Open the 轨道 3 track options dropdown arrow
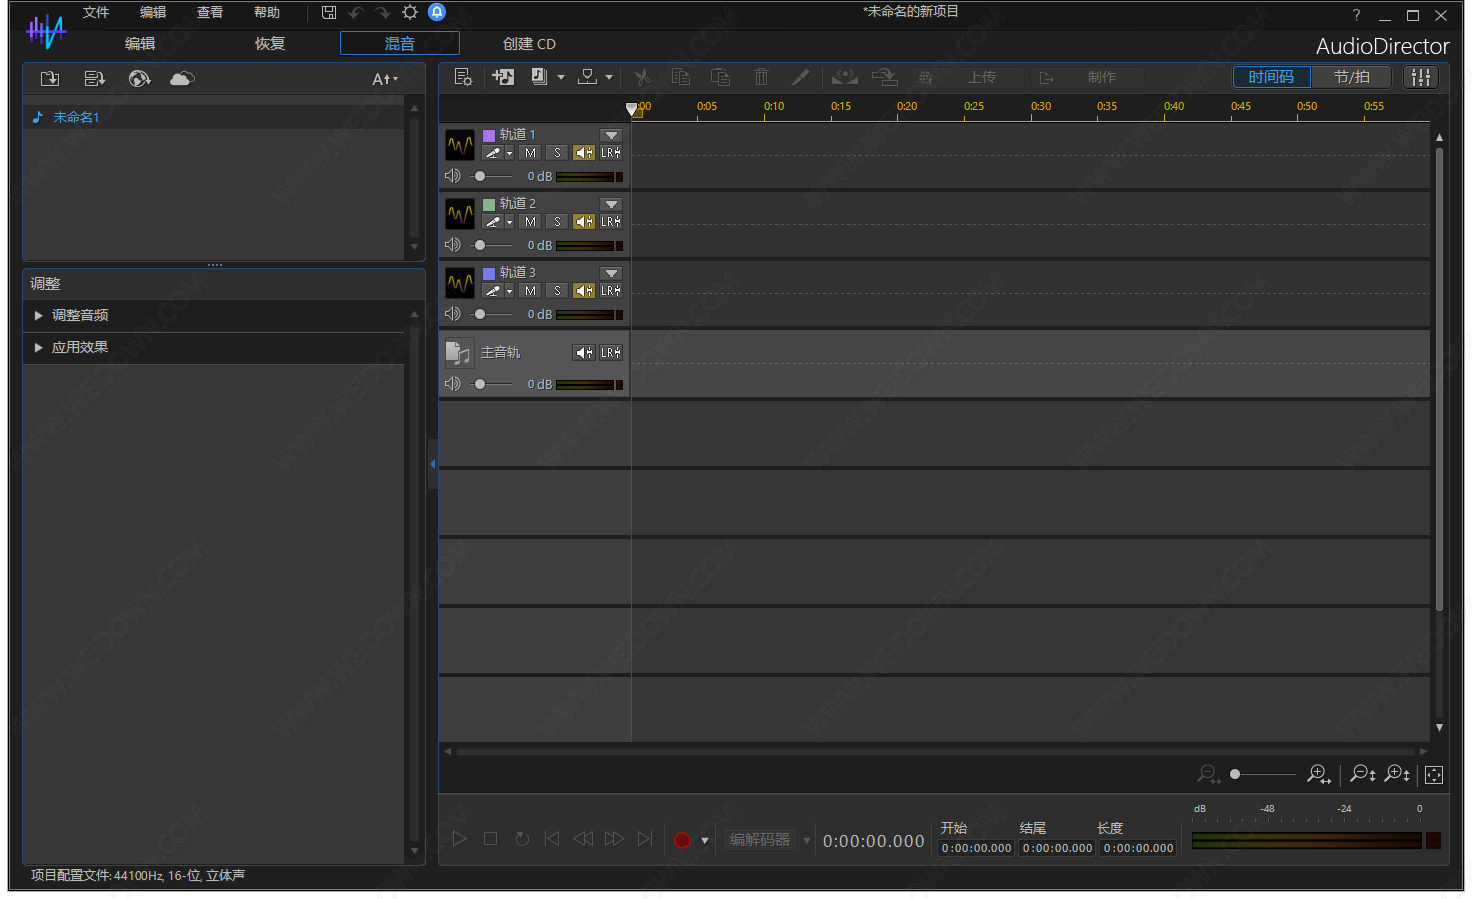The width and height of the screenshot is (1472, 899). click(x=611, y=273)
